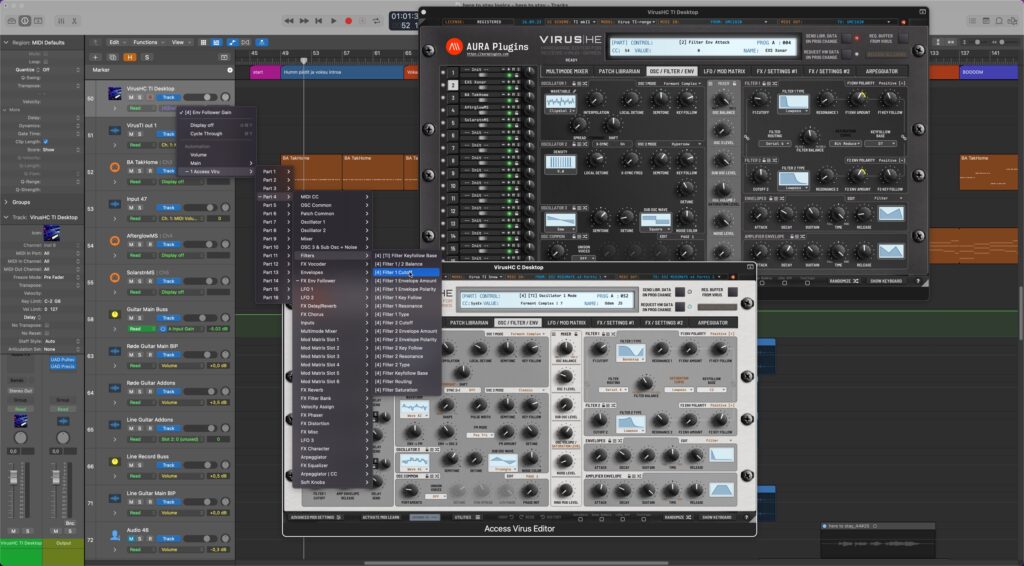
Task: Click the Rewind transport button
Action: (289, 21)
